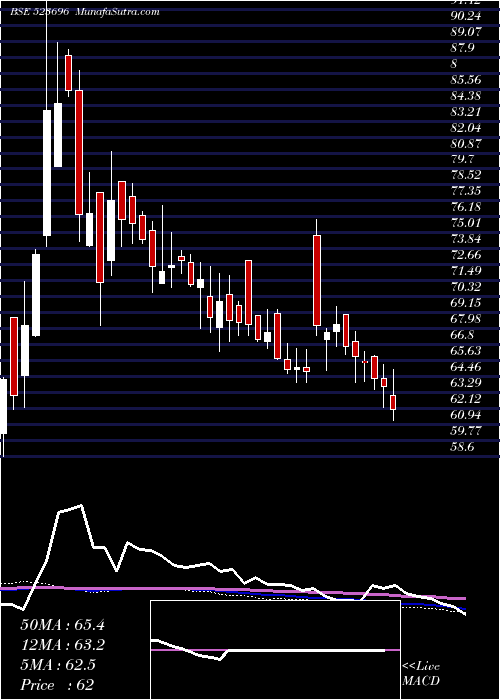This screenshot has height=700, width=500.
Task: Click the 50MA : 65.4 readout
Action: click(62, 625)
